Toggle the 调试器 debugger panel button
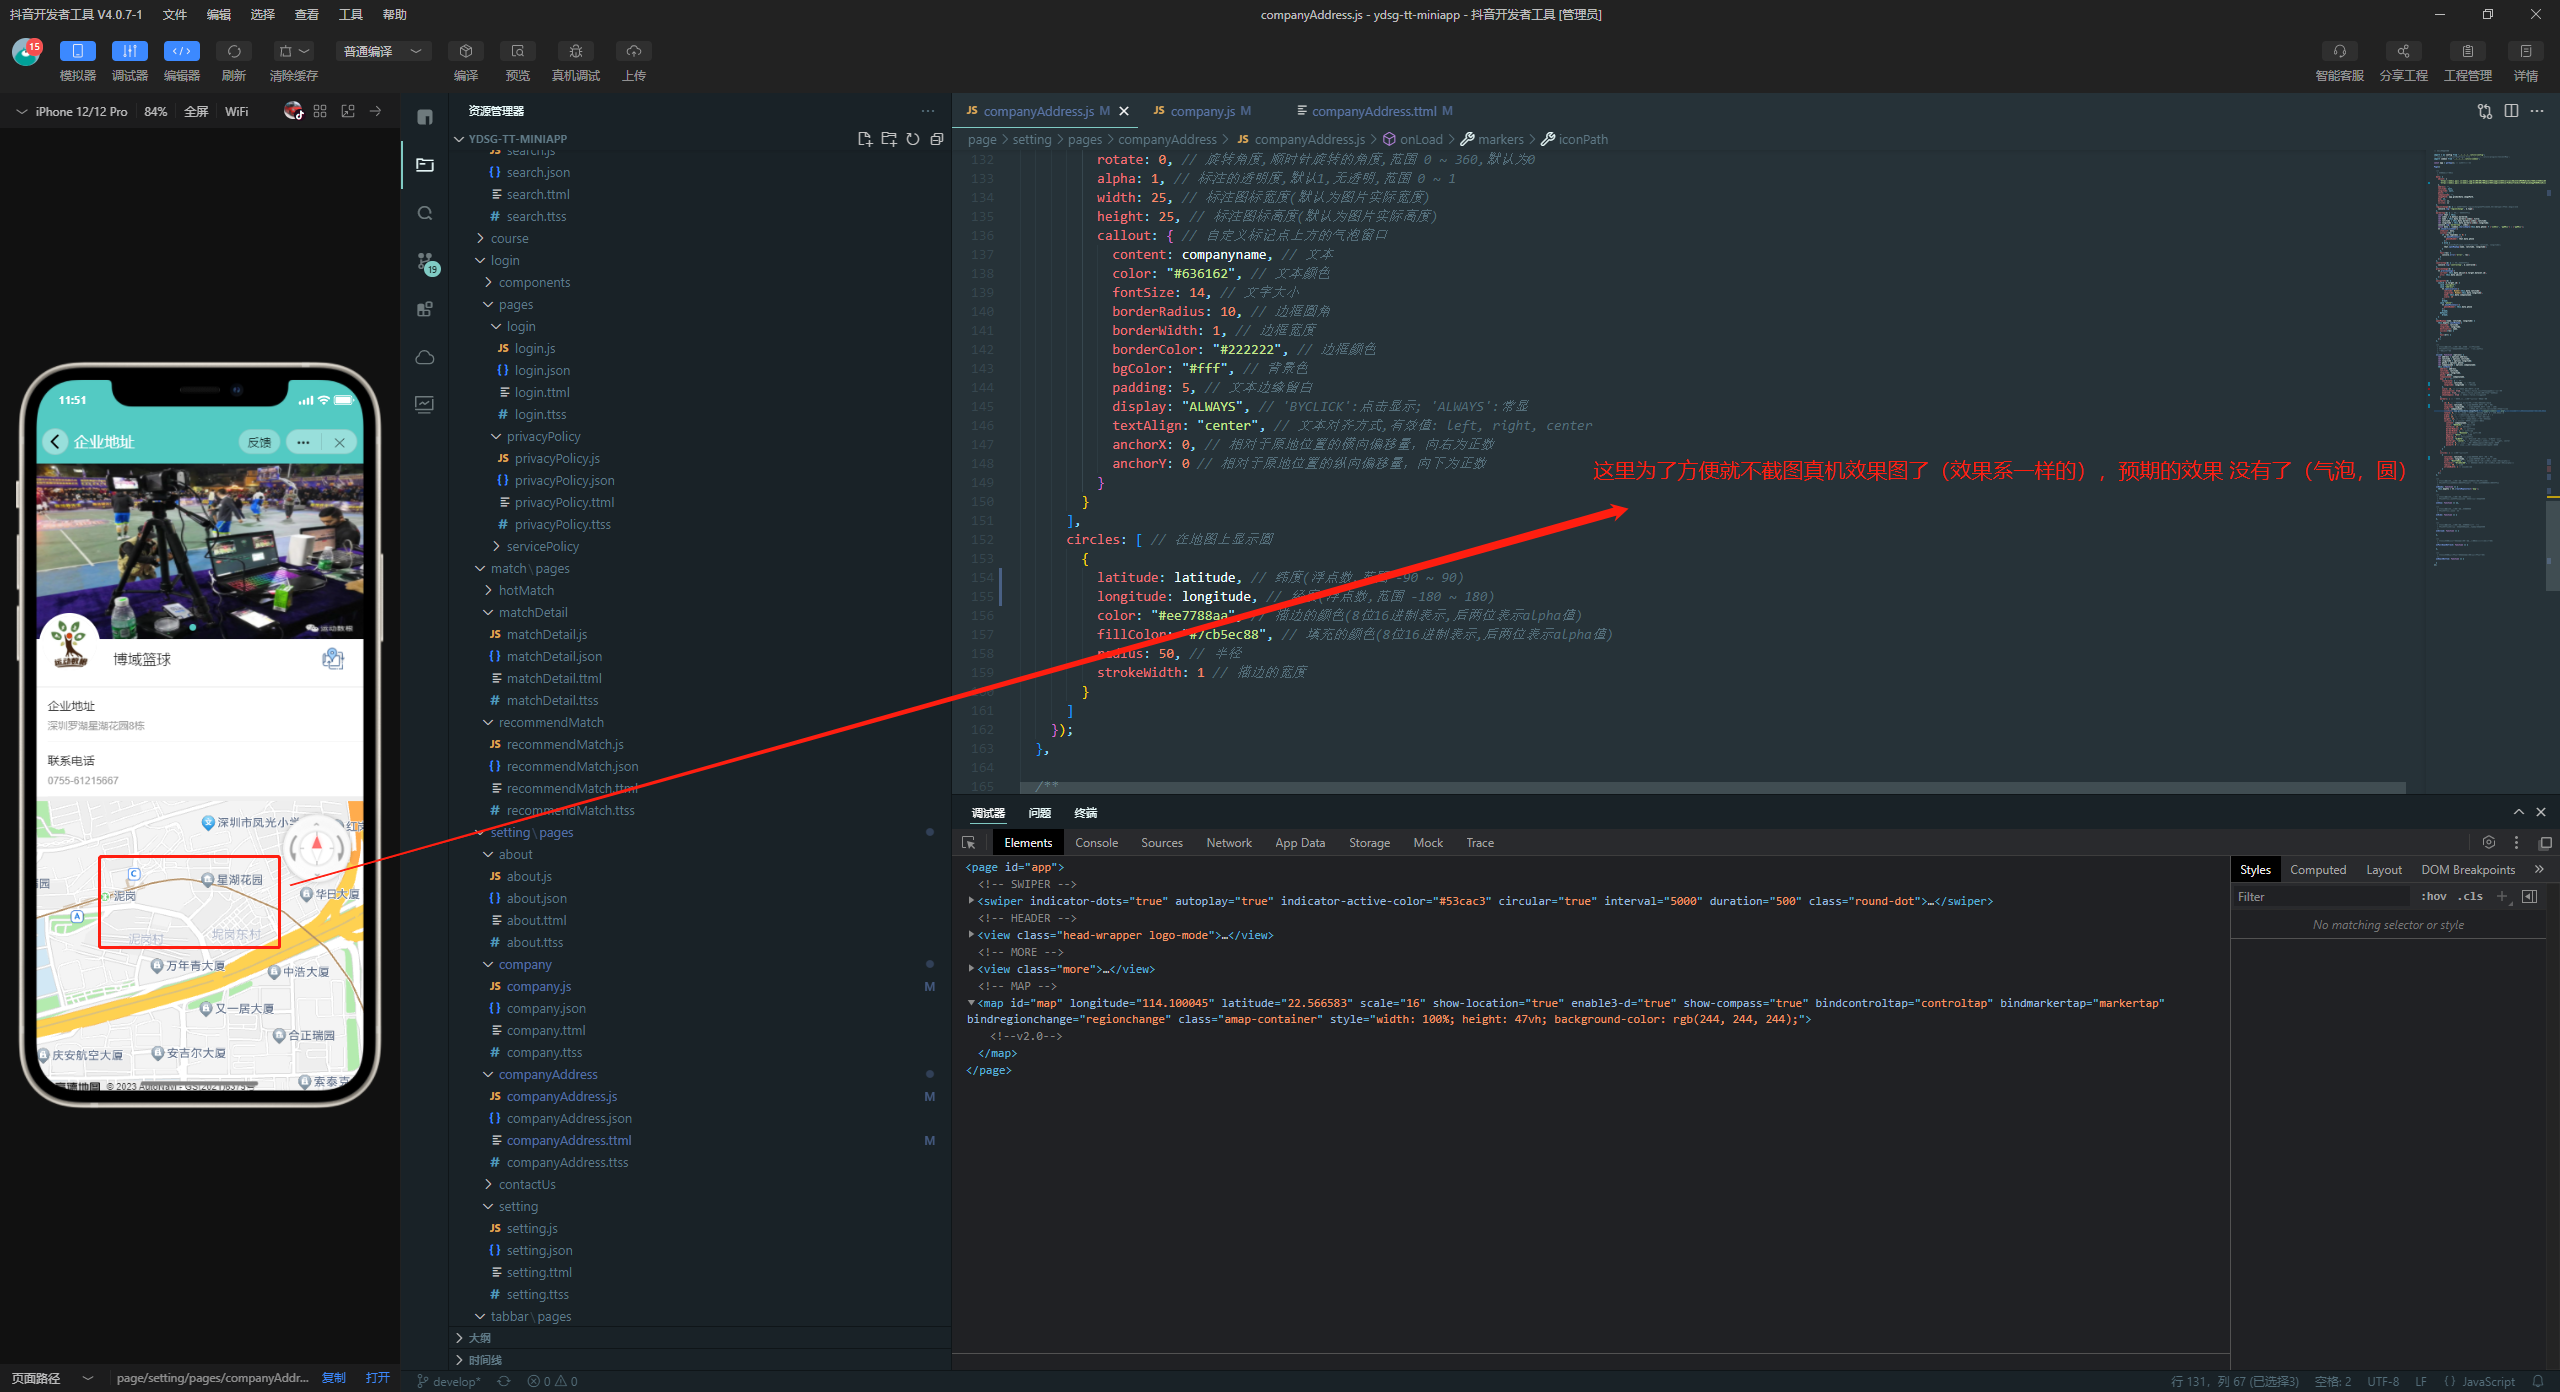The width and height of the screenshot is (2560, 1392). (x=129, y=51)
